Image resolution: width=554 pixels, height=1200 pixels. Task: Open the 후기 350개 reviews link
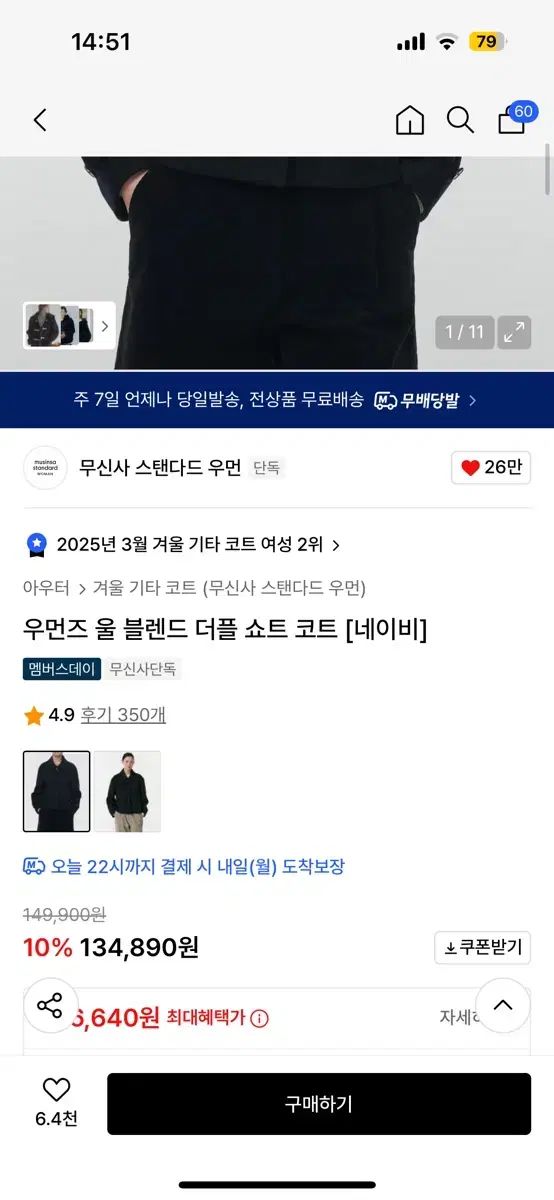[124, 715]
